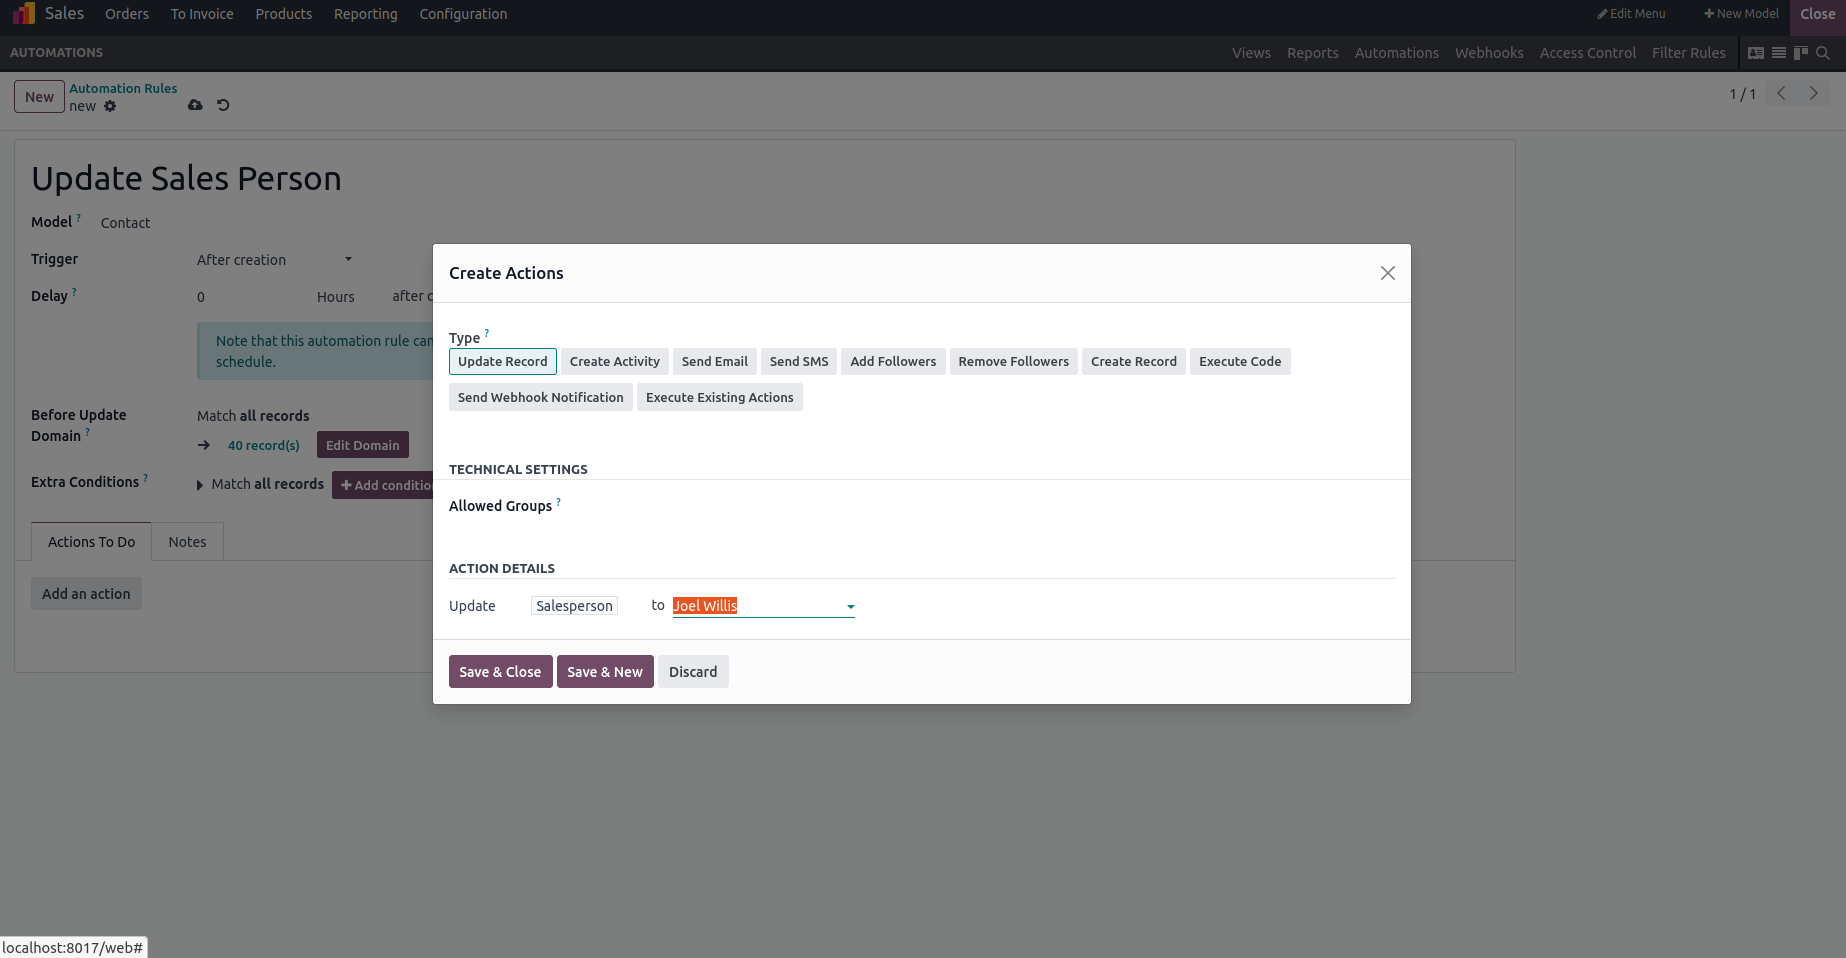Open the Reports section in Studio
This screenshot has width=1846, height=958.
pos(1313,53)
